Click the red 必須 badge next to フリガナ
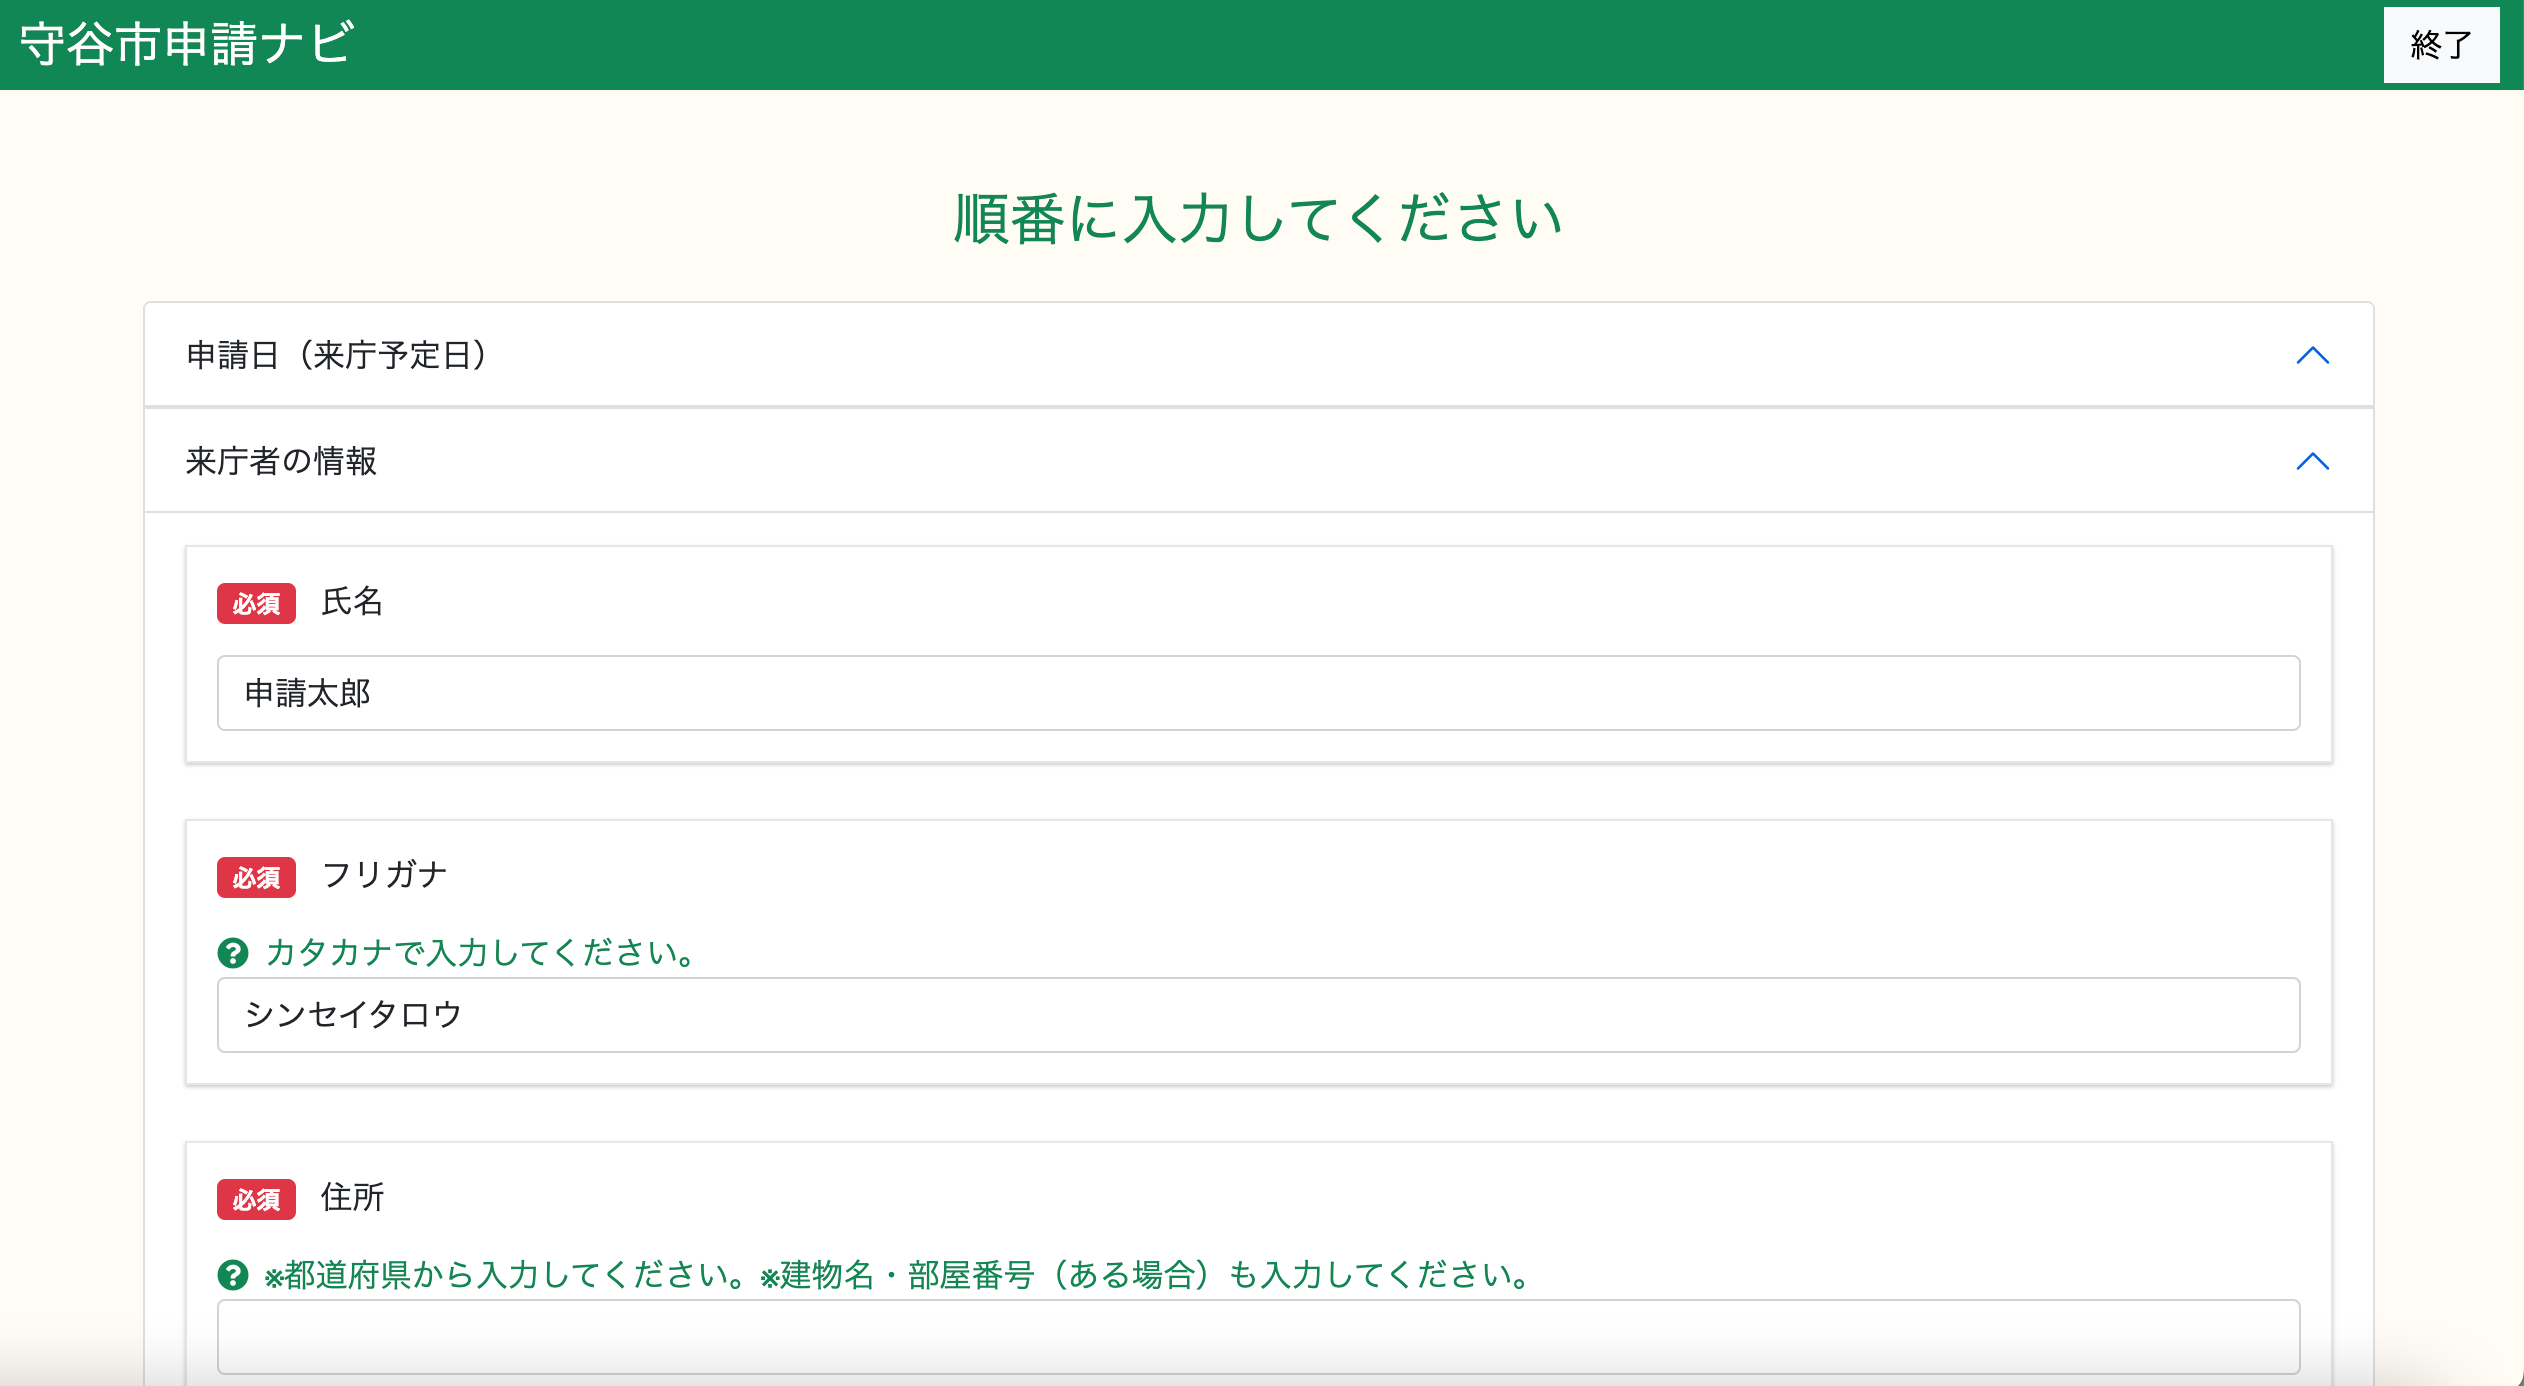Viewport: 2524px width, 1386px height. (x=256, y=876)
